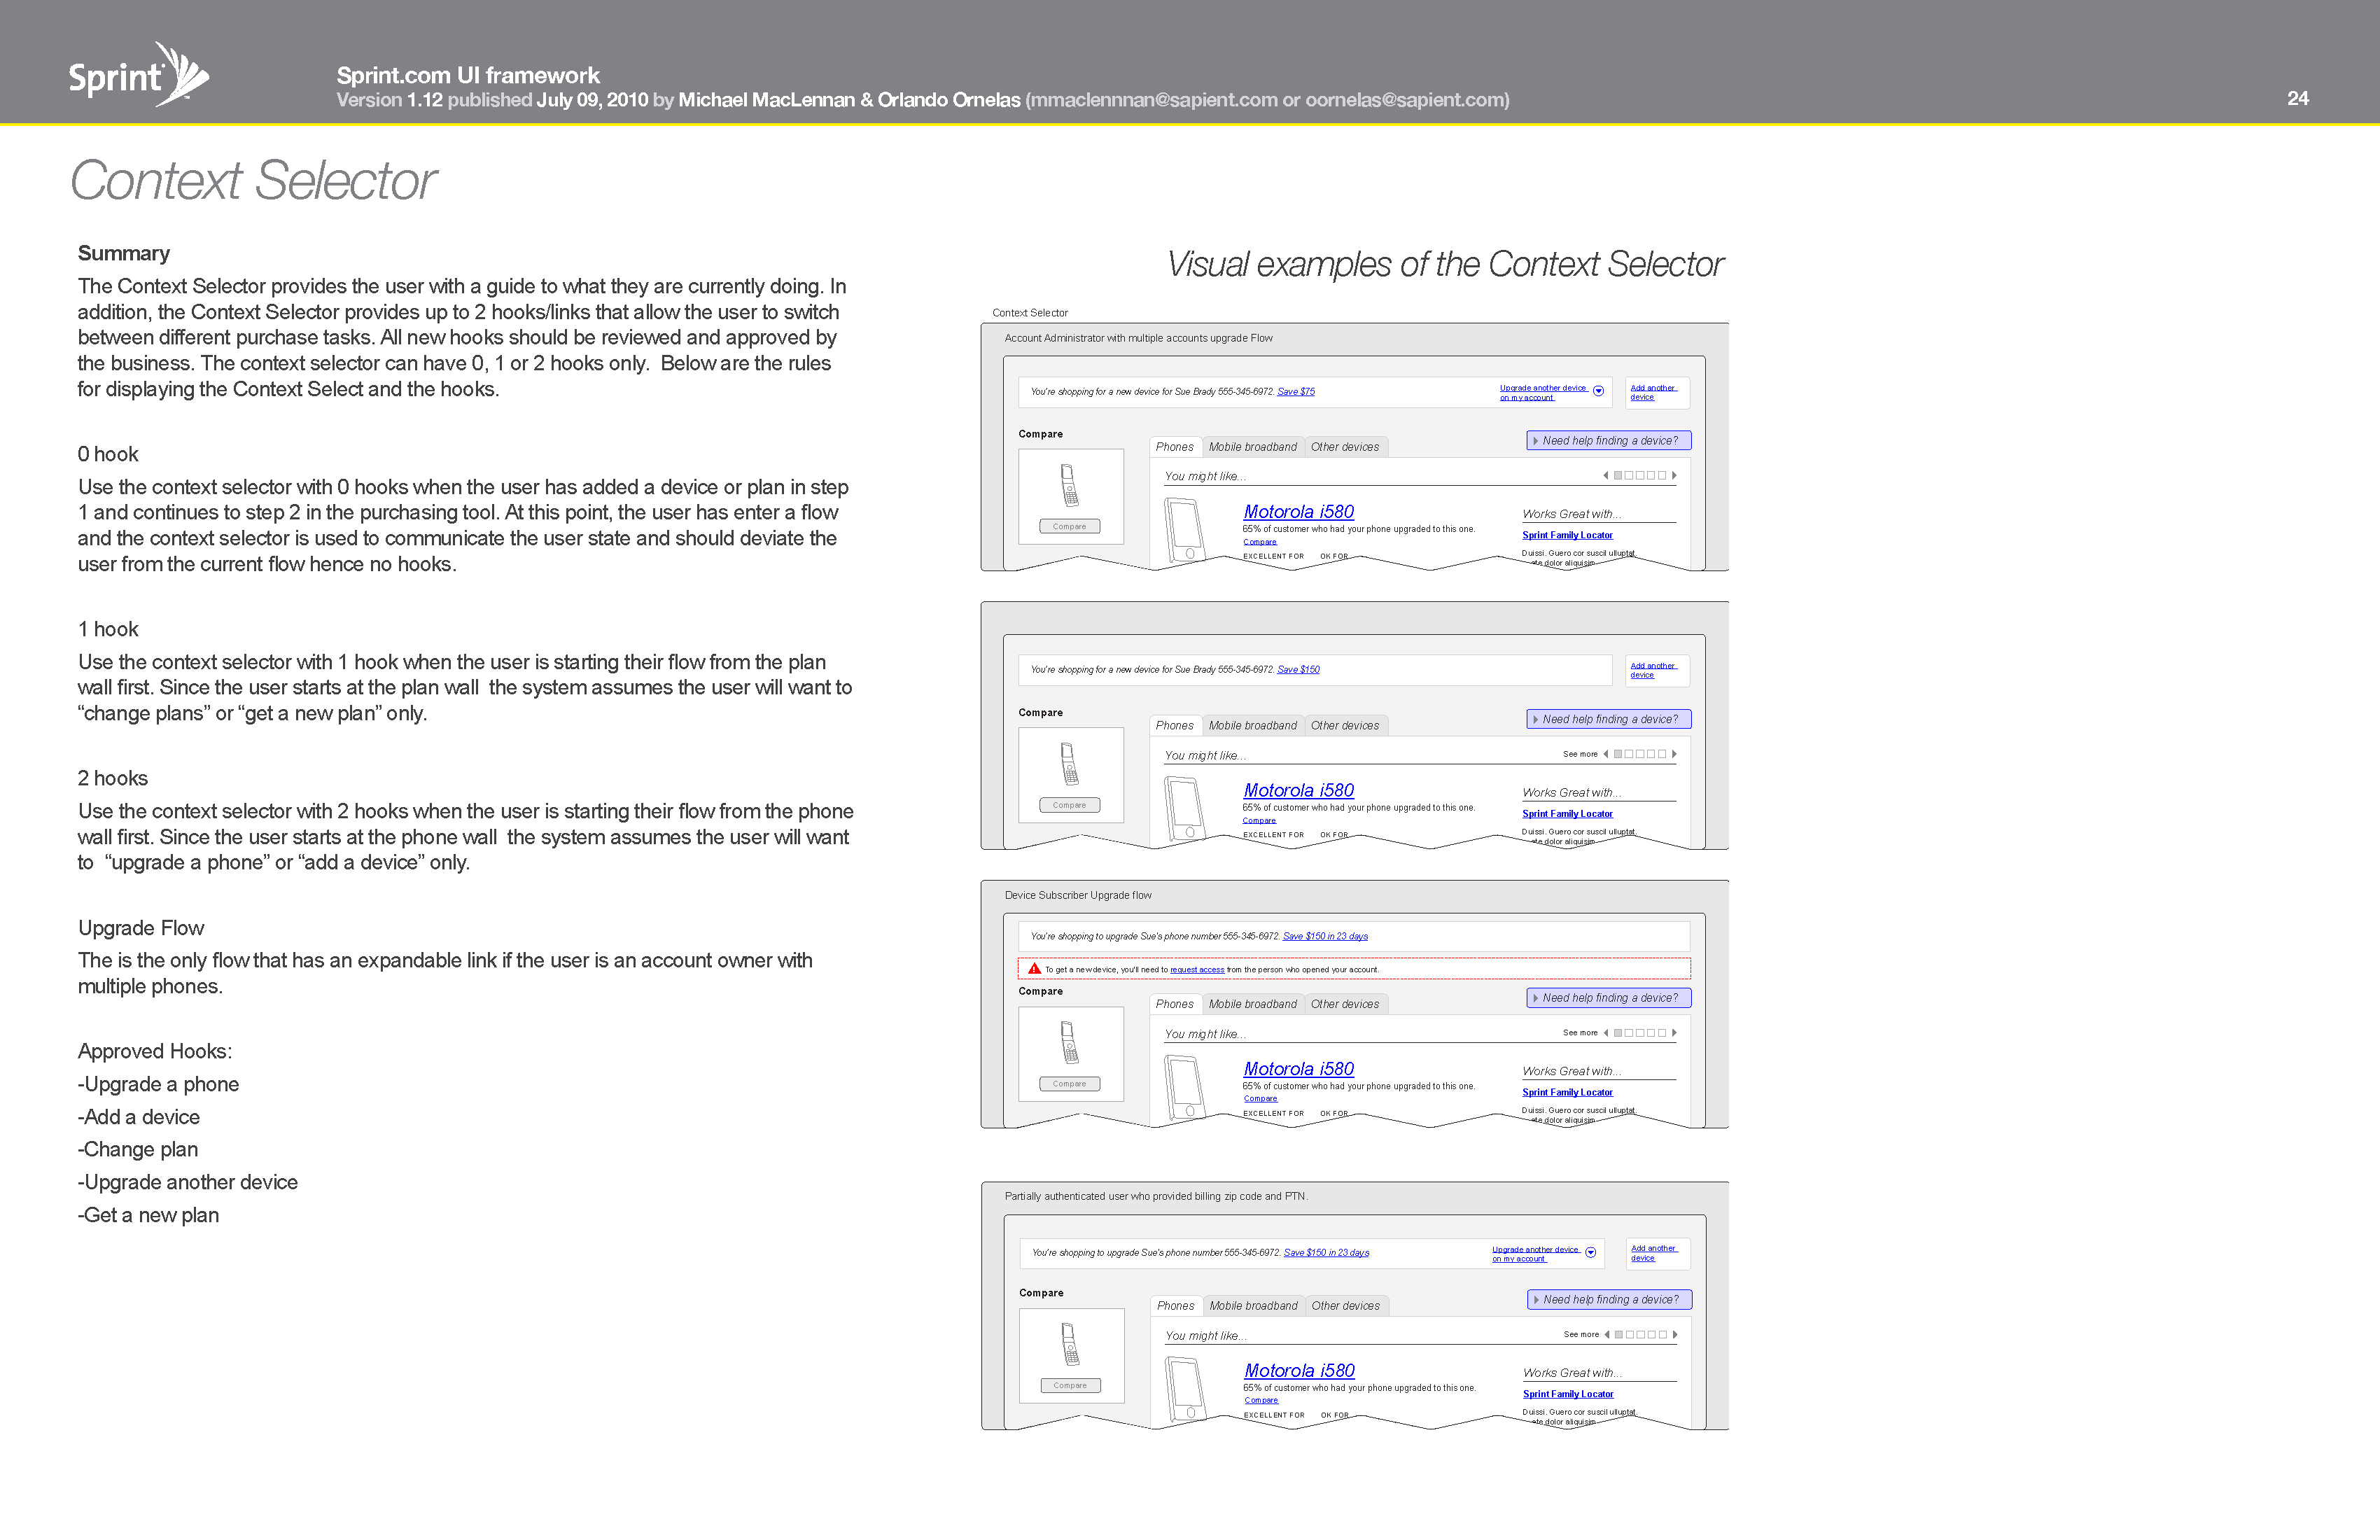Expand dropdown arrow beside Upgrade another device, Account Administrator
2380x1540 pixels.
coord(1598,392)
